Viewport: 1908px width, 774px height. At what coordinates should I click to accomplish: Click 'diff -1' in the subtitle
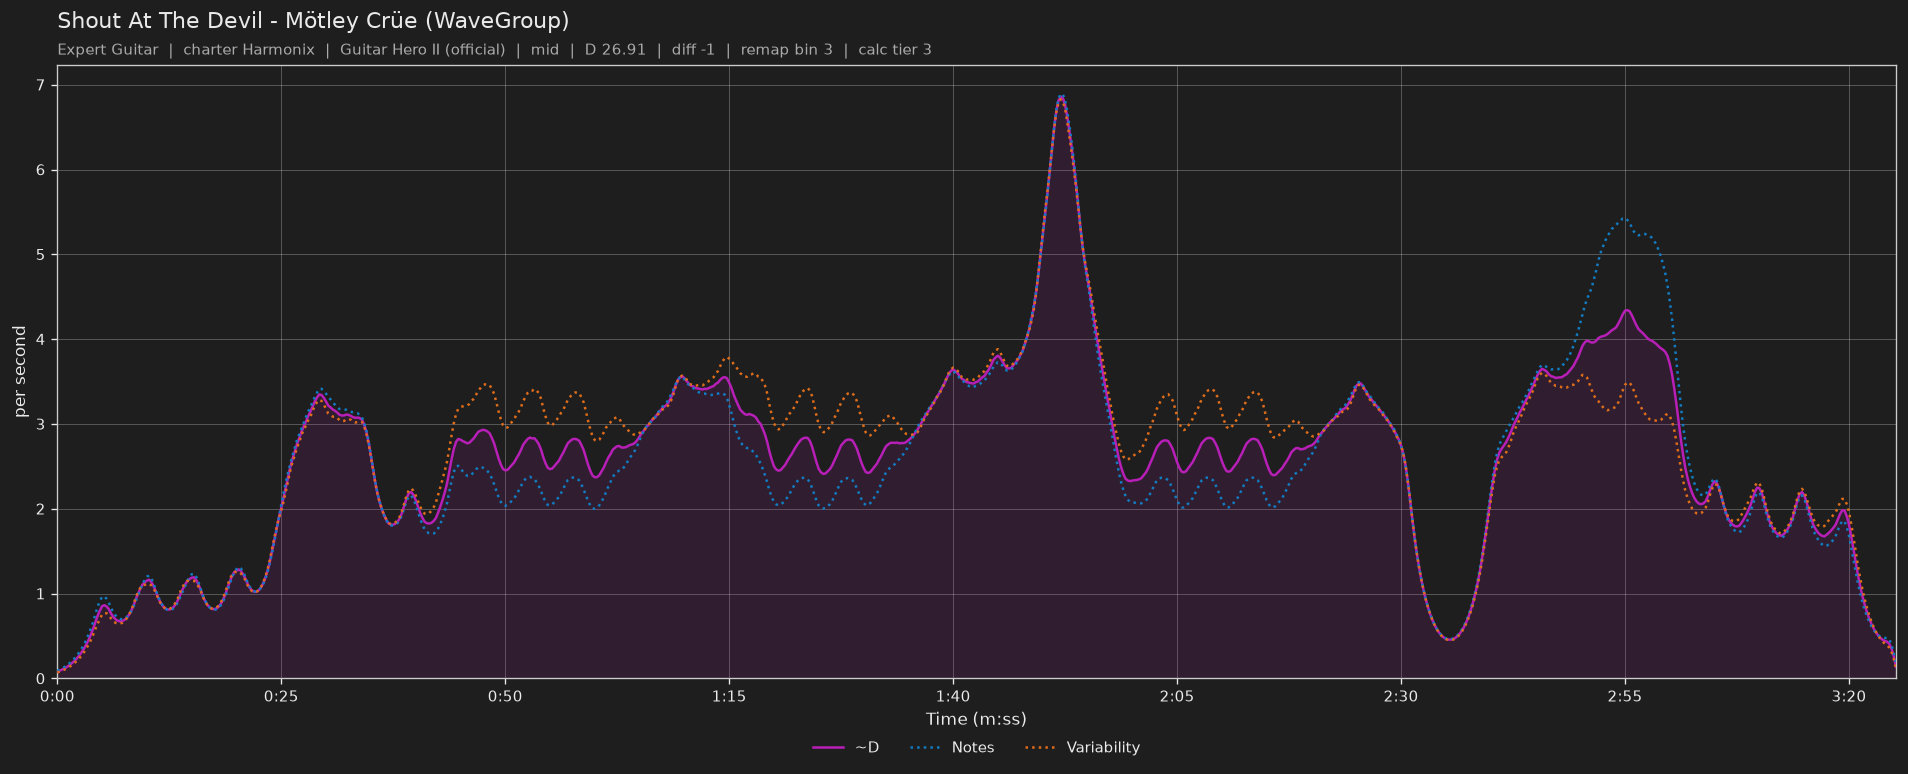point(693,50)
